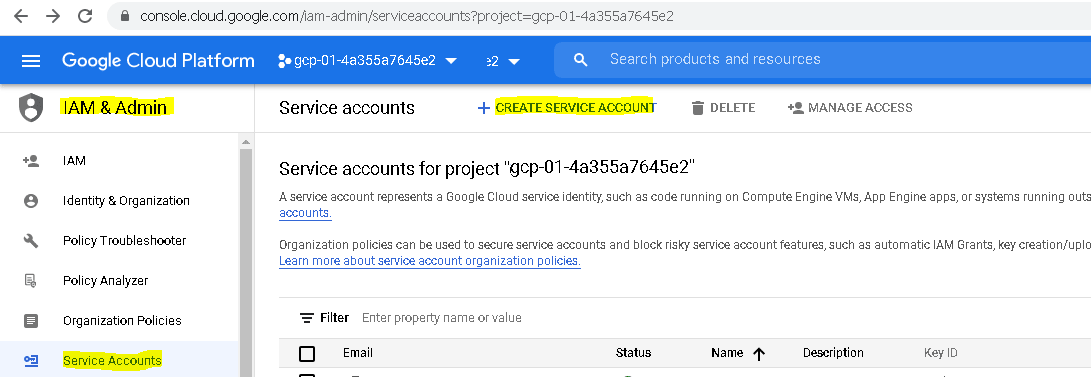The image size is (1091, 377).
Task: Click the trash can icon
Action: coord(698,108)
